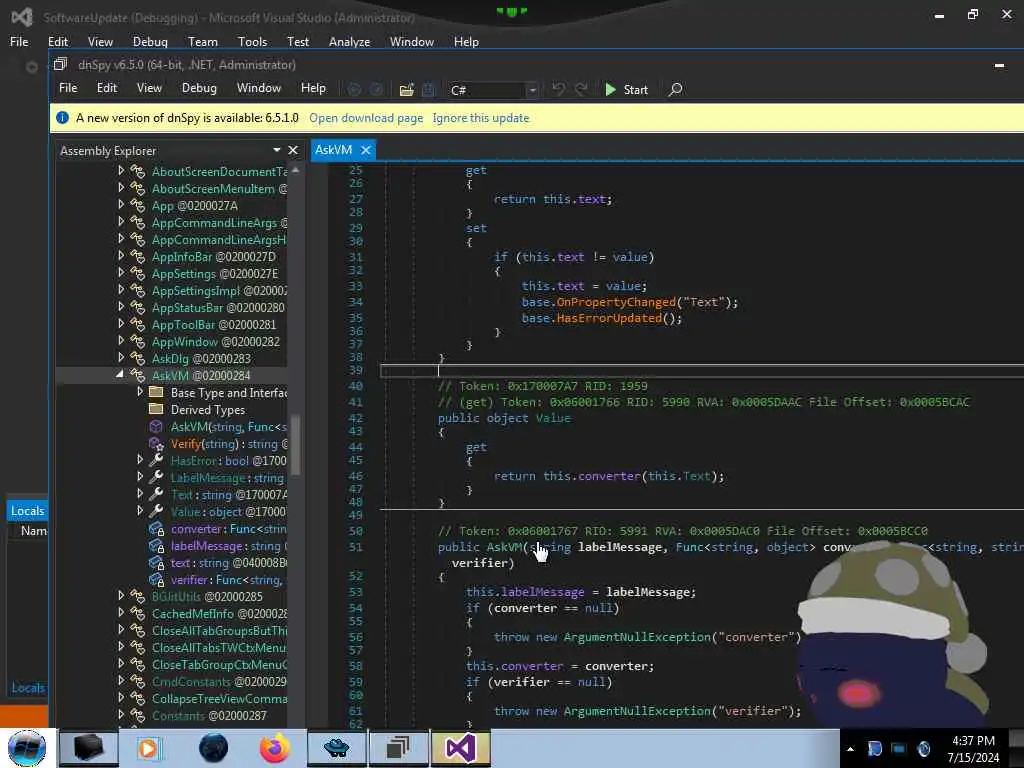
Task: Expand BGJitUtils @02000285 node
Action: pyautogui.click(x=121, y=596)
